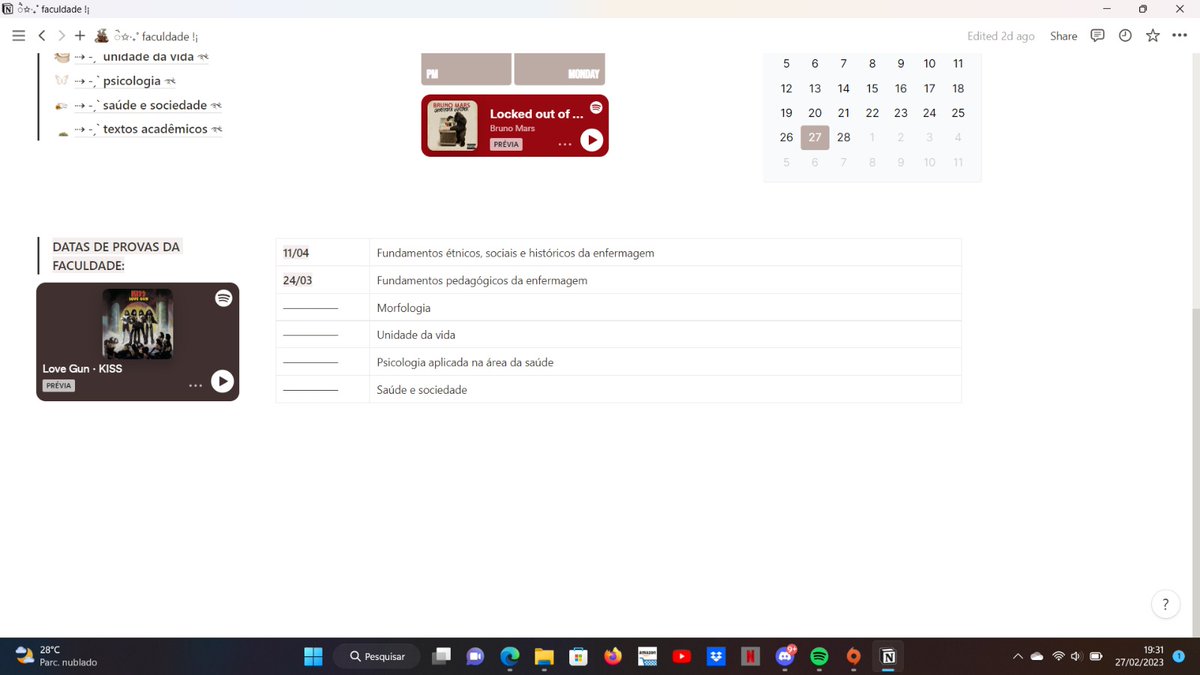This screenshot has width=1200, height=675.
Task: Show hidden system tray icons
Action: 1018,656
